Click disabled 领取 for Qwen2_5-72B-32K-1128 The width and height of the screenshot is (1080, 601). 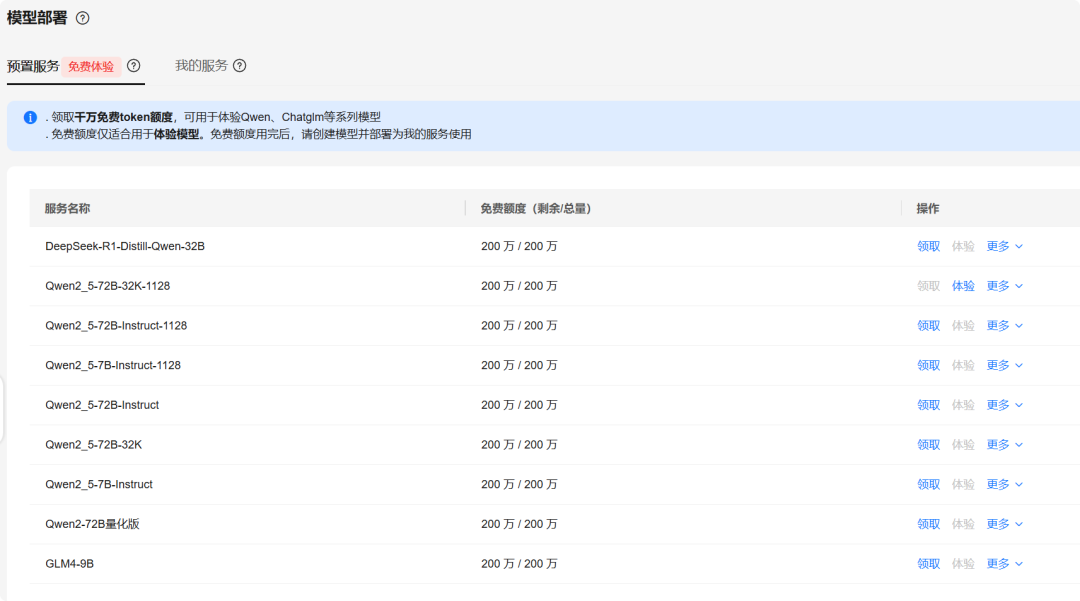coord(928,286)
